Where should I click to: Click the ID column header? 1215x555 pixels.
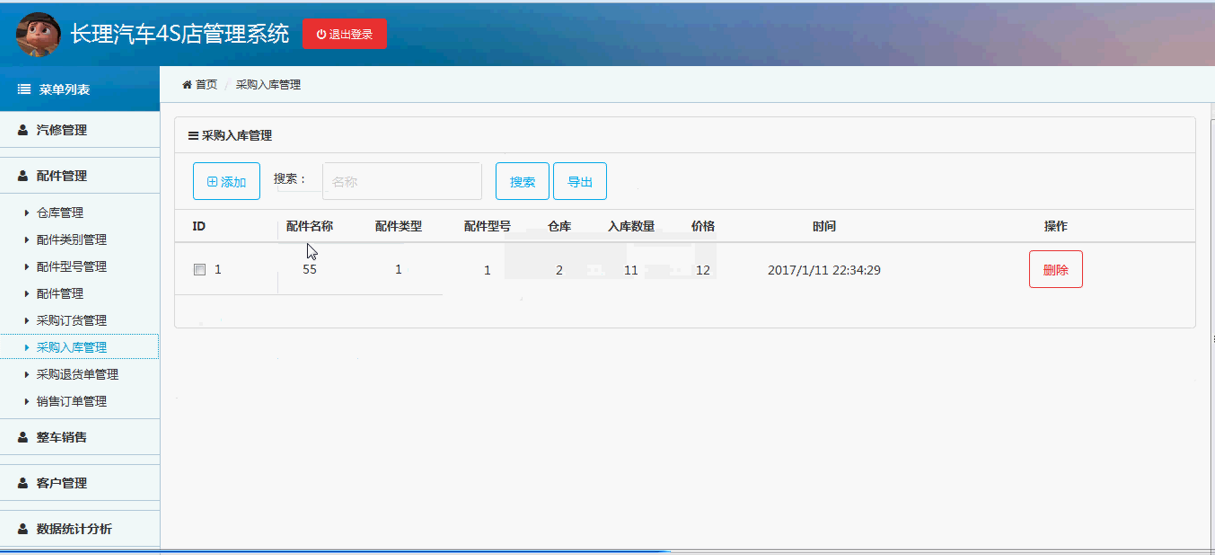[199, 227]
